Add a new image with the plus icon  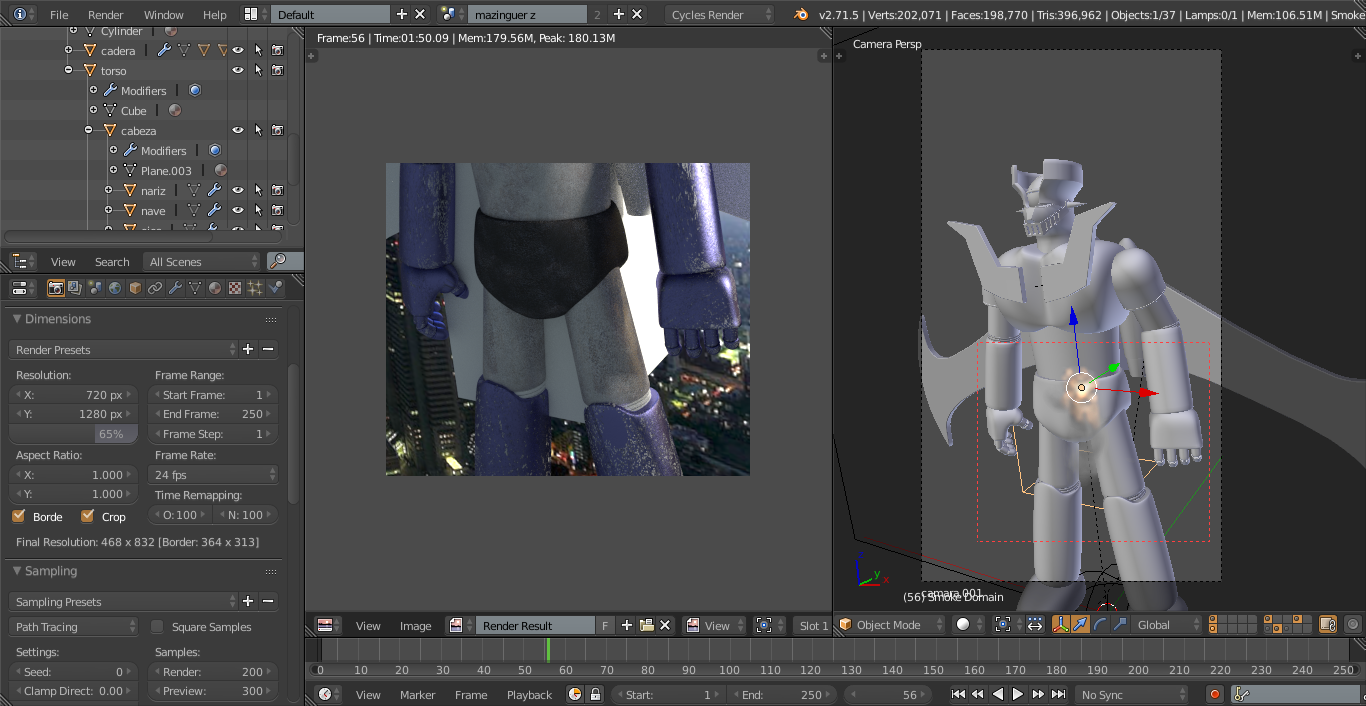627,625
